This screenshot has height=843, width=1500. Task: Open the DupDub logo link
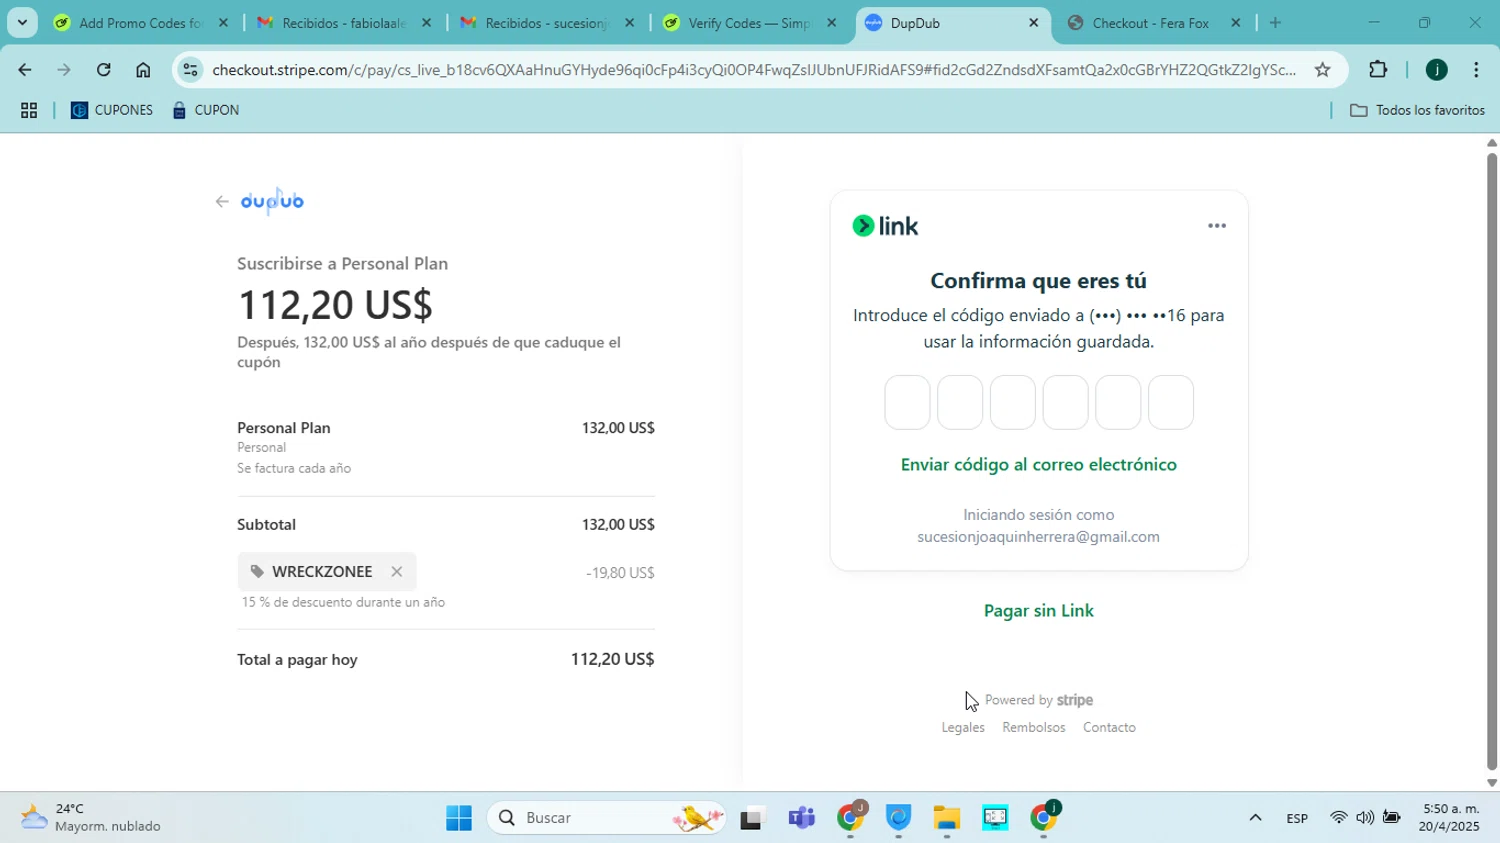(272, 201)
